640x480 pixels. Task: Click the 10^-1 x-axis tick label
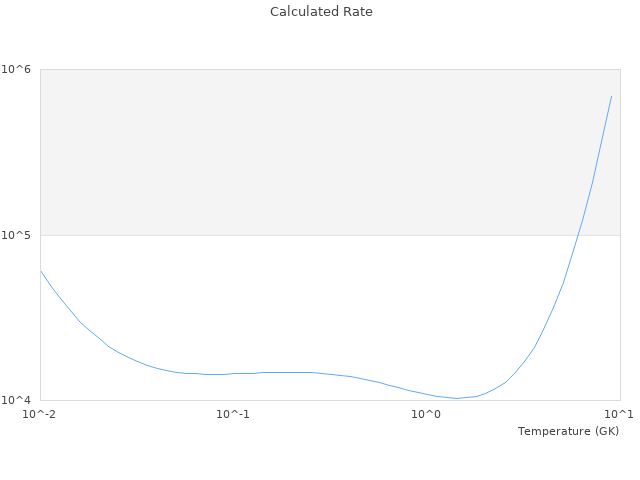pos(233,414)
